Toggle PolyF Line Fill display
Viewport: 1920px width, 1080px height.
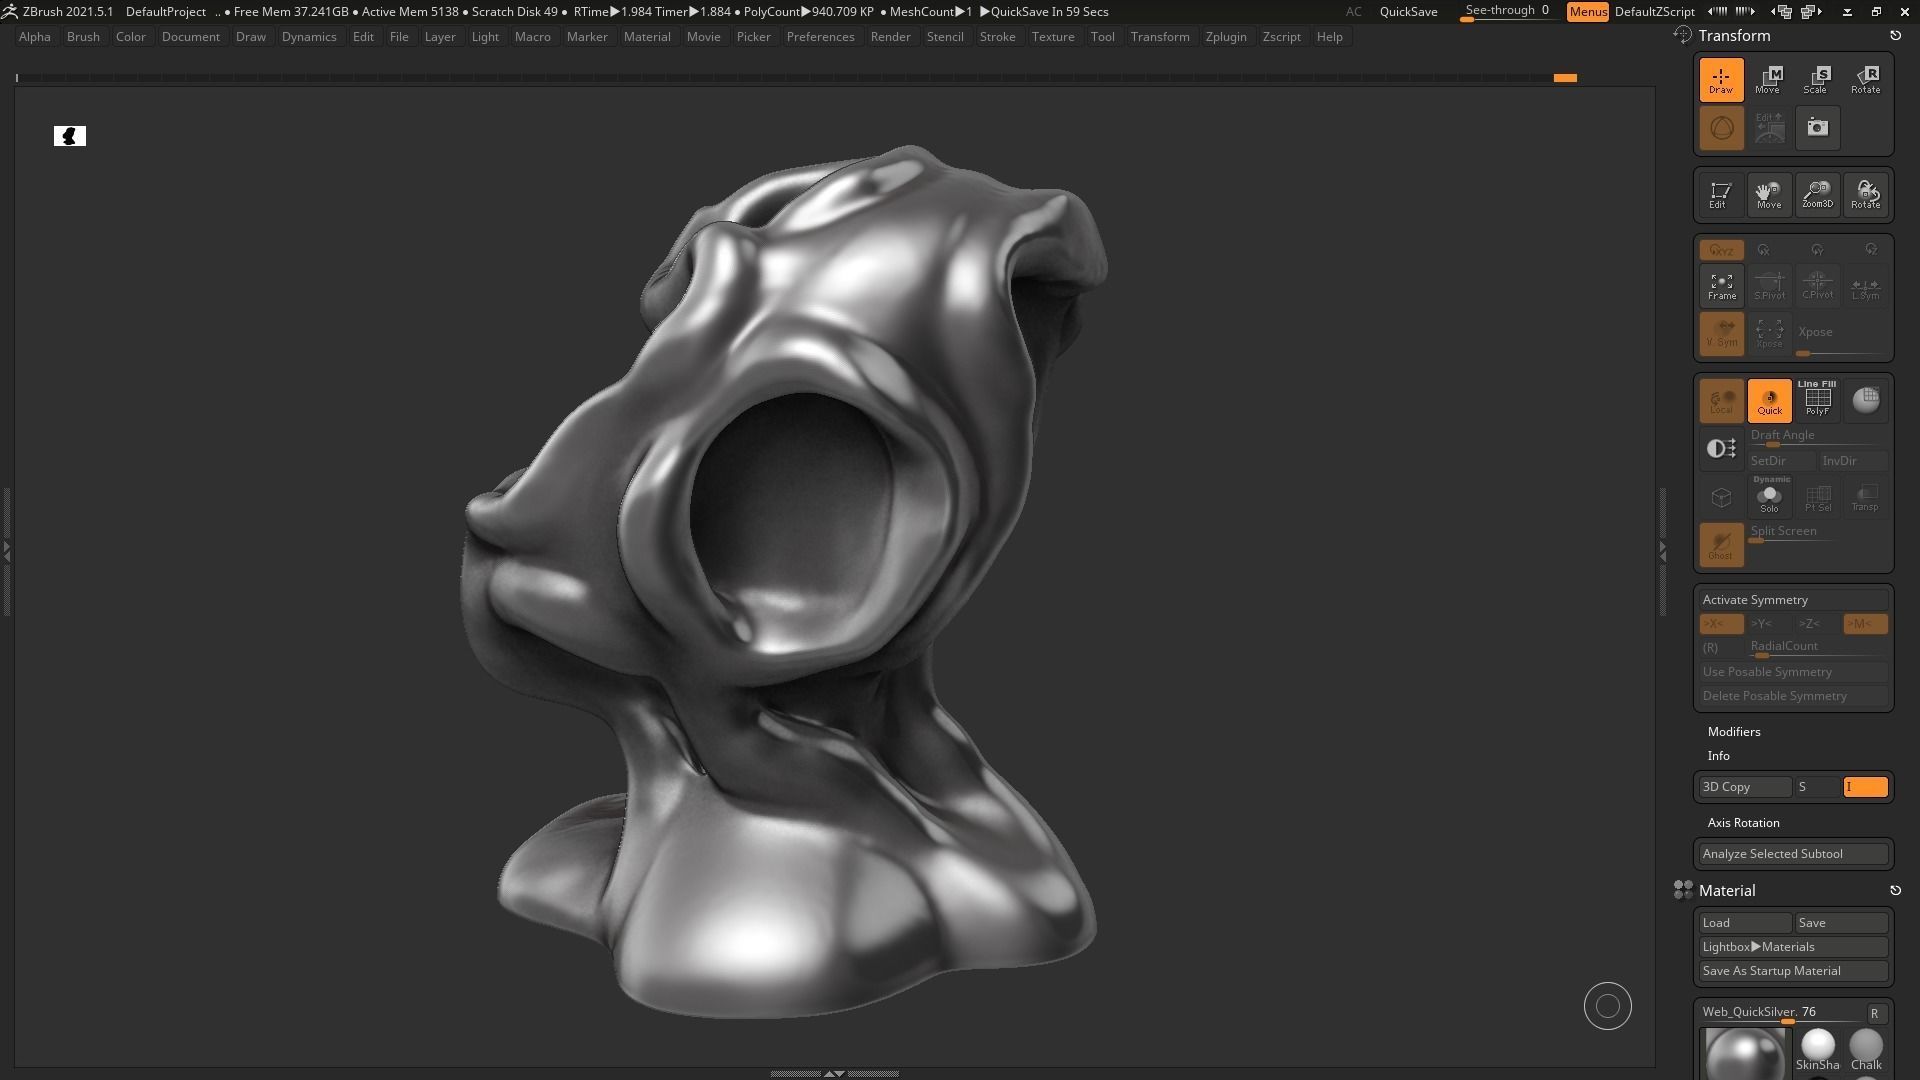1817,401
